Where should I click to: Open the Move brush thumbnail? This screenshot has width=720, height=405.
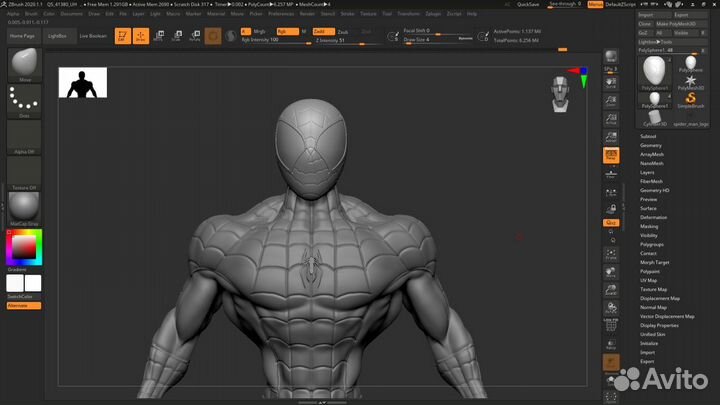point(24,64)
